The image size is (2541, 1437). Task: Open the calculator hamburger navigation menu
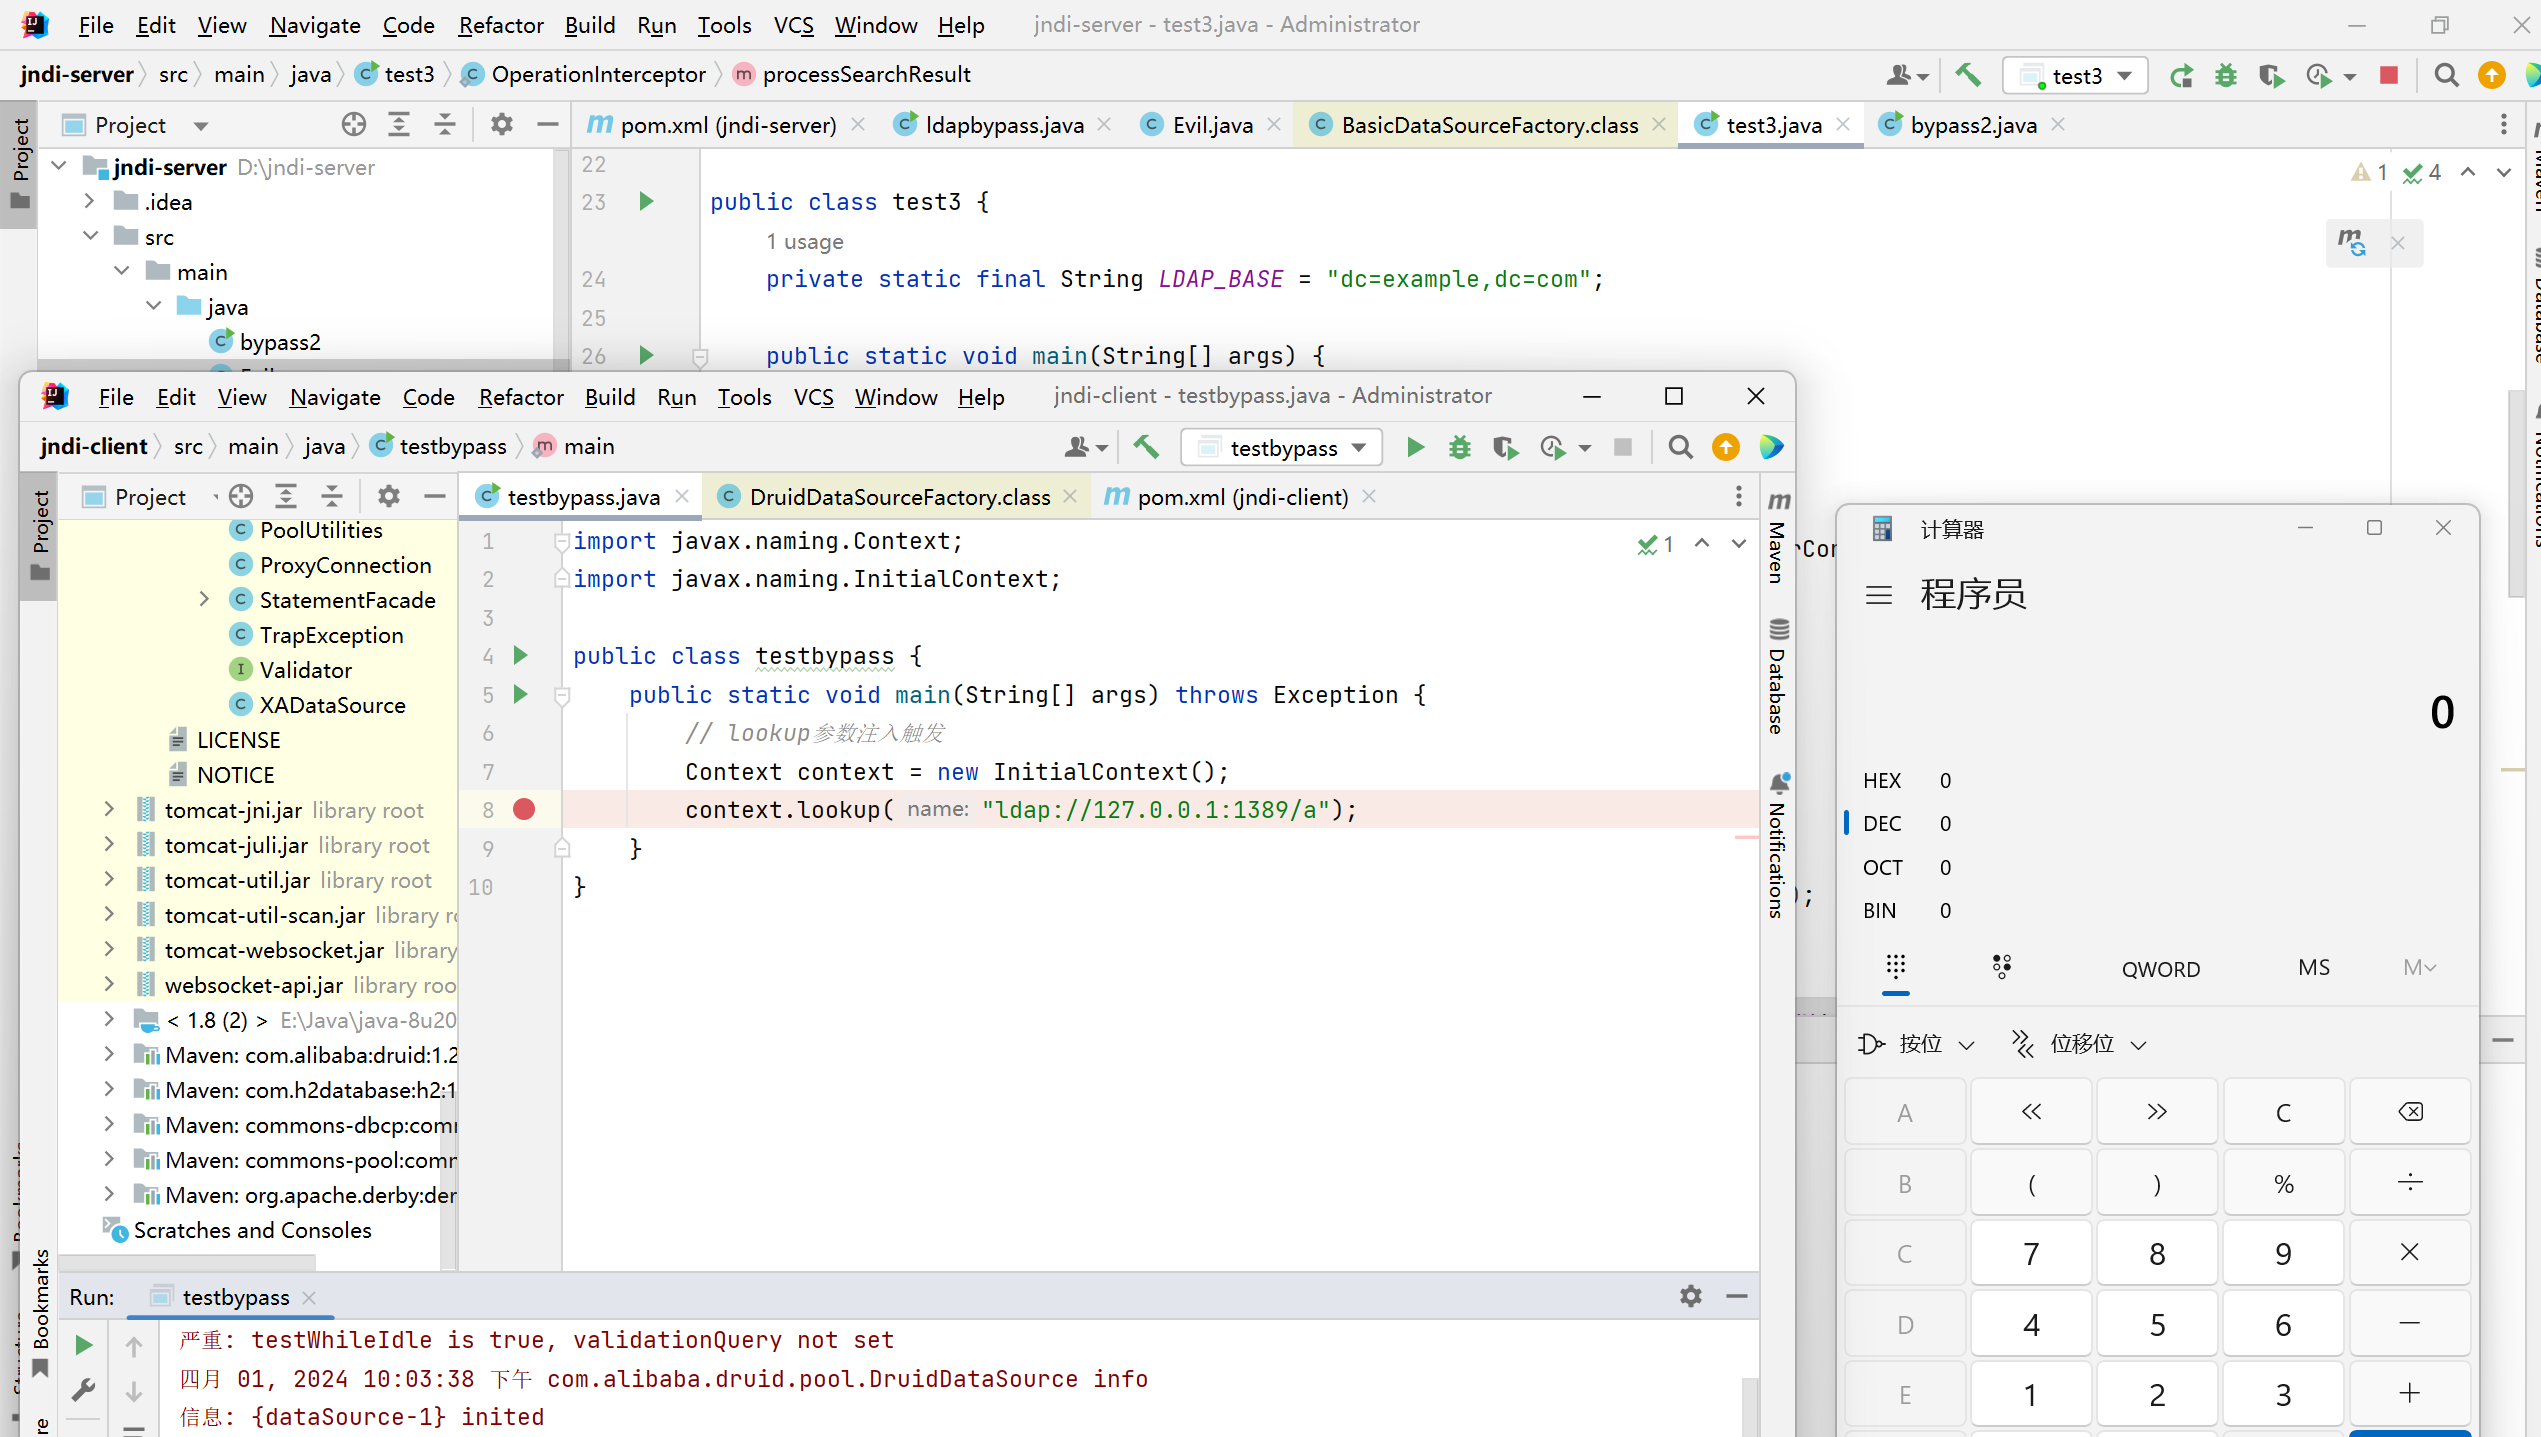tap(1879, 595)
